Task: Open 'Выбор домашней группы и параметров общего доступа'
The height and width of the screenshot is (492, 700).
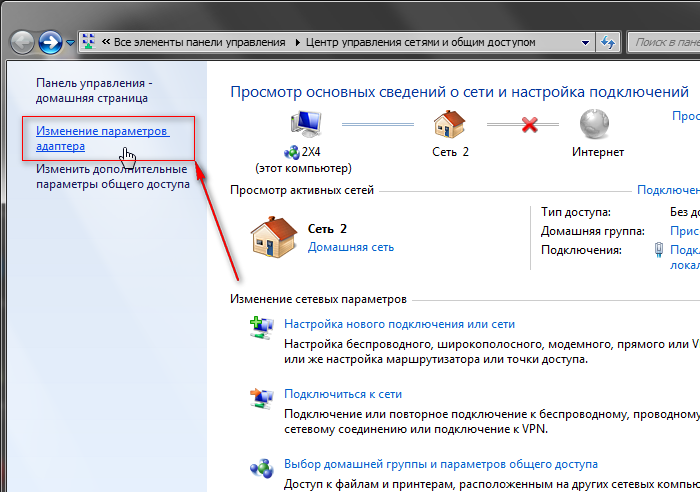Action: 441,464
